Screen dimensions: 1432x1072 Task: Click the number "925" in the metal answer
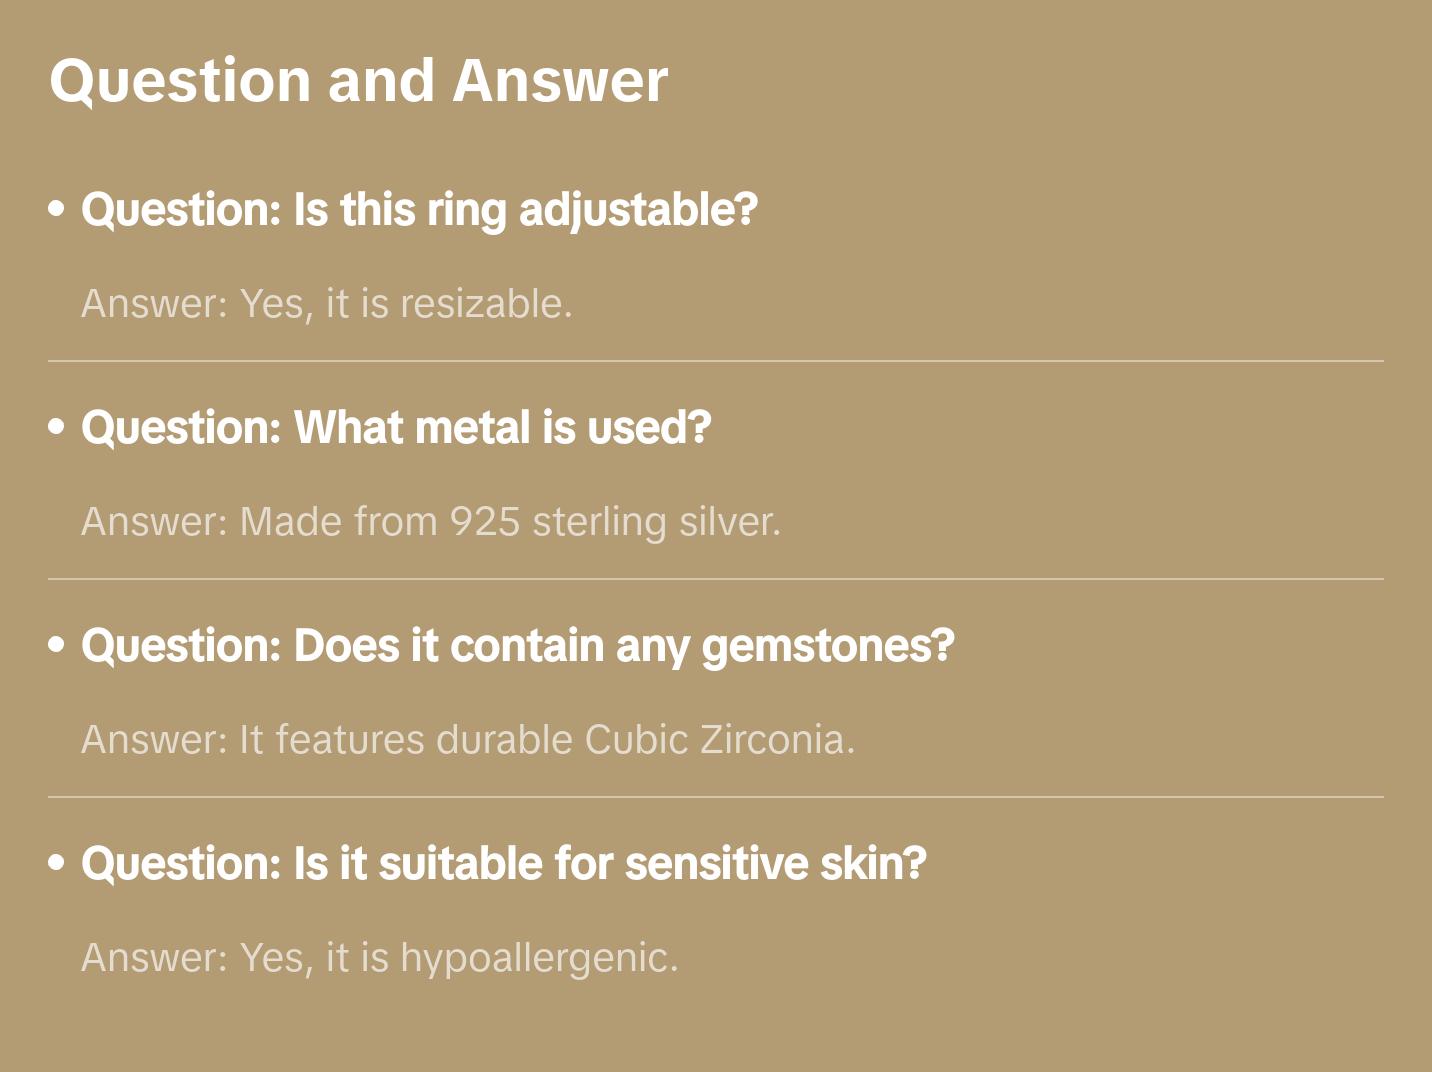tap(484, 522)
